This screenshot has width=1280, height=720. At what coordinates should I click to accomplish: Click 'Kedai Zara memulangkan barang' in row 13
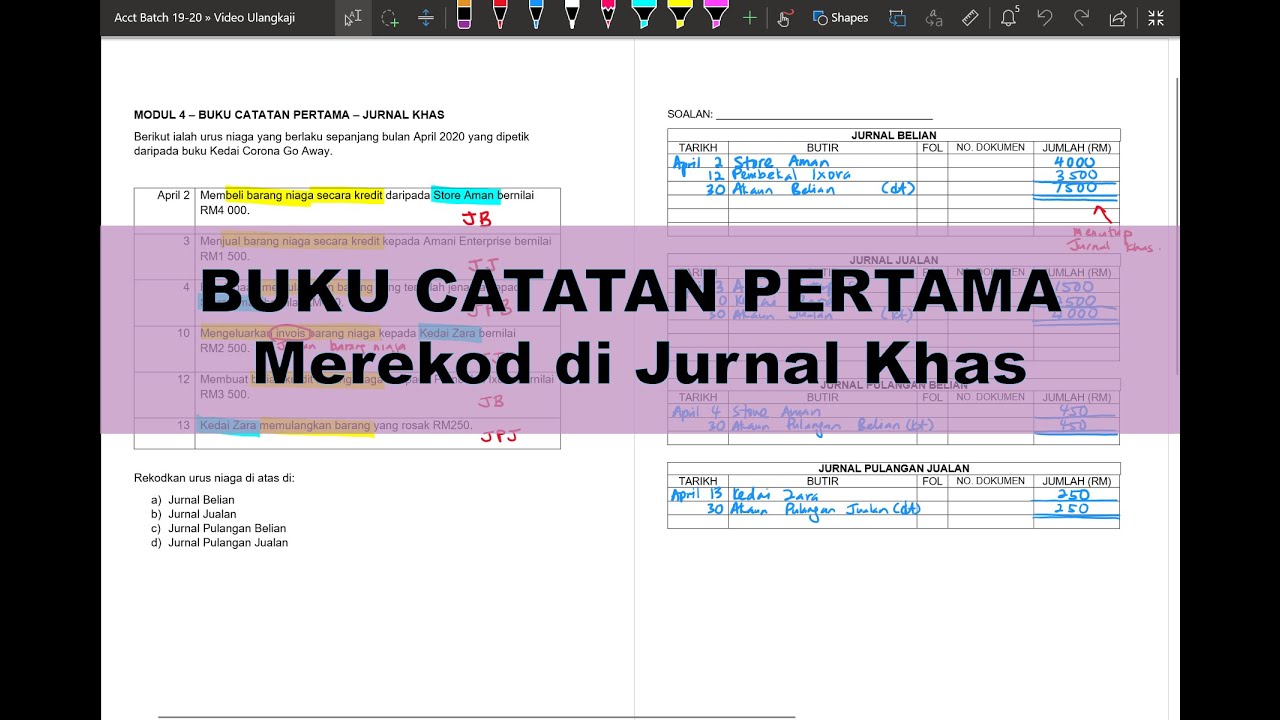tap(285, 426)
